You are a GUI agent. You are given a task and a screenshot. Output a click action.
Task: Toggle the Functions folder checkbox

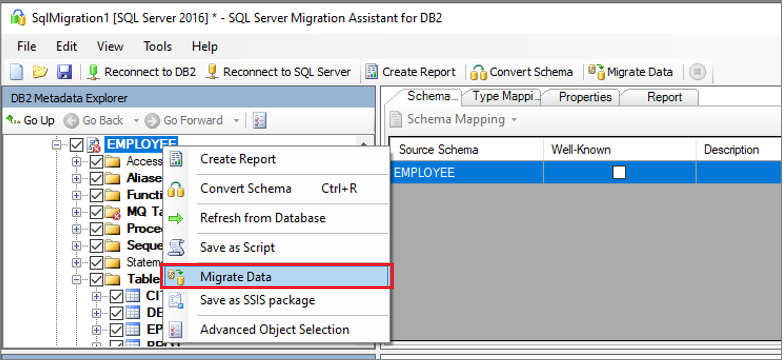point(96,195)
